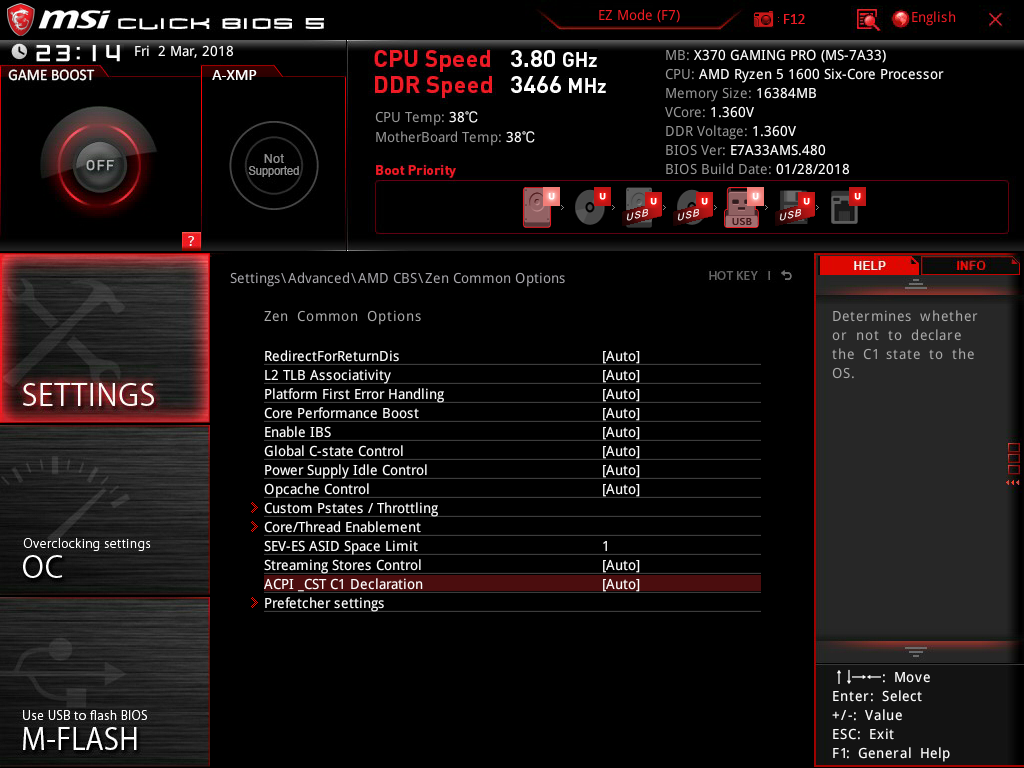This screenshot has height=768, width=1024.
Task: Click the DDR Speed 3466 MHz readout
Action: [x=490, y=86]
